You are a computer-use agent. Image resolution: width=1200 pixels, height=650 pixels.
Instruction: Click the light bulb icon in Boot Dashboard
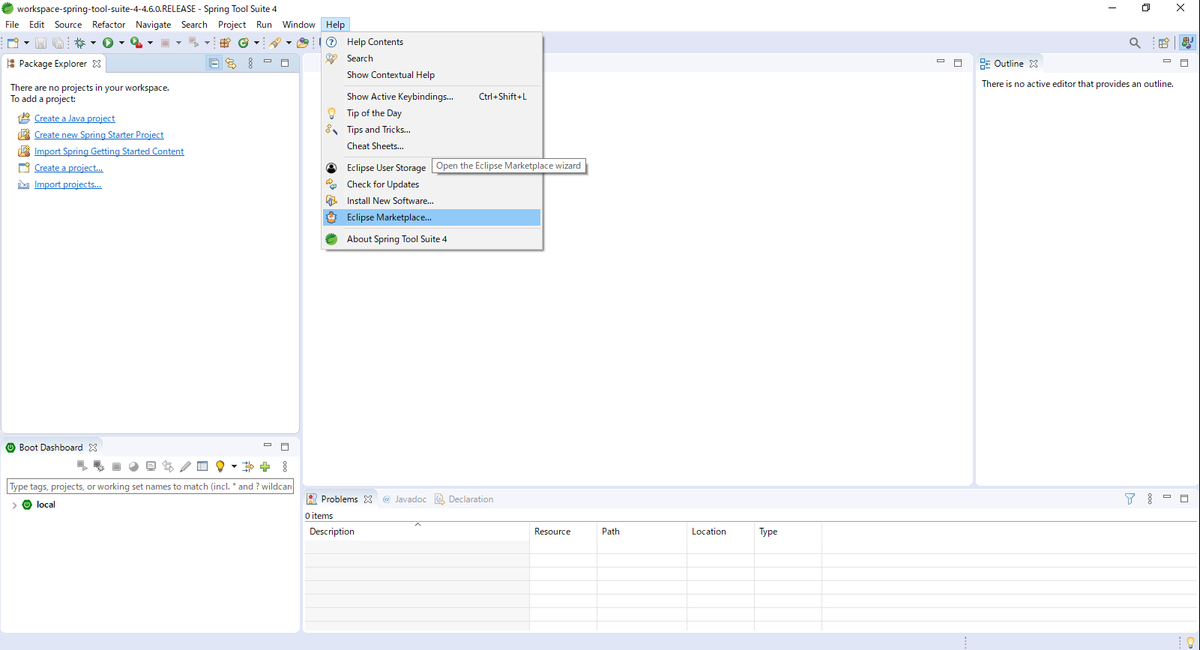pyautogui.click(x=220, y=466)
